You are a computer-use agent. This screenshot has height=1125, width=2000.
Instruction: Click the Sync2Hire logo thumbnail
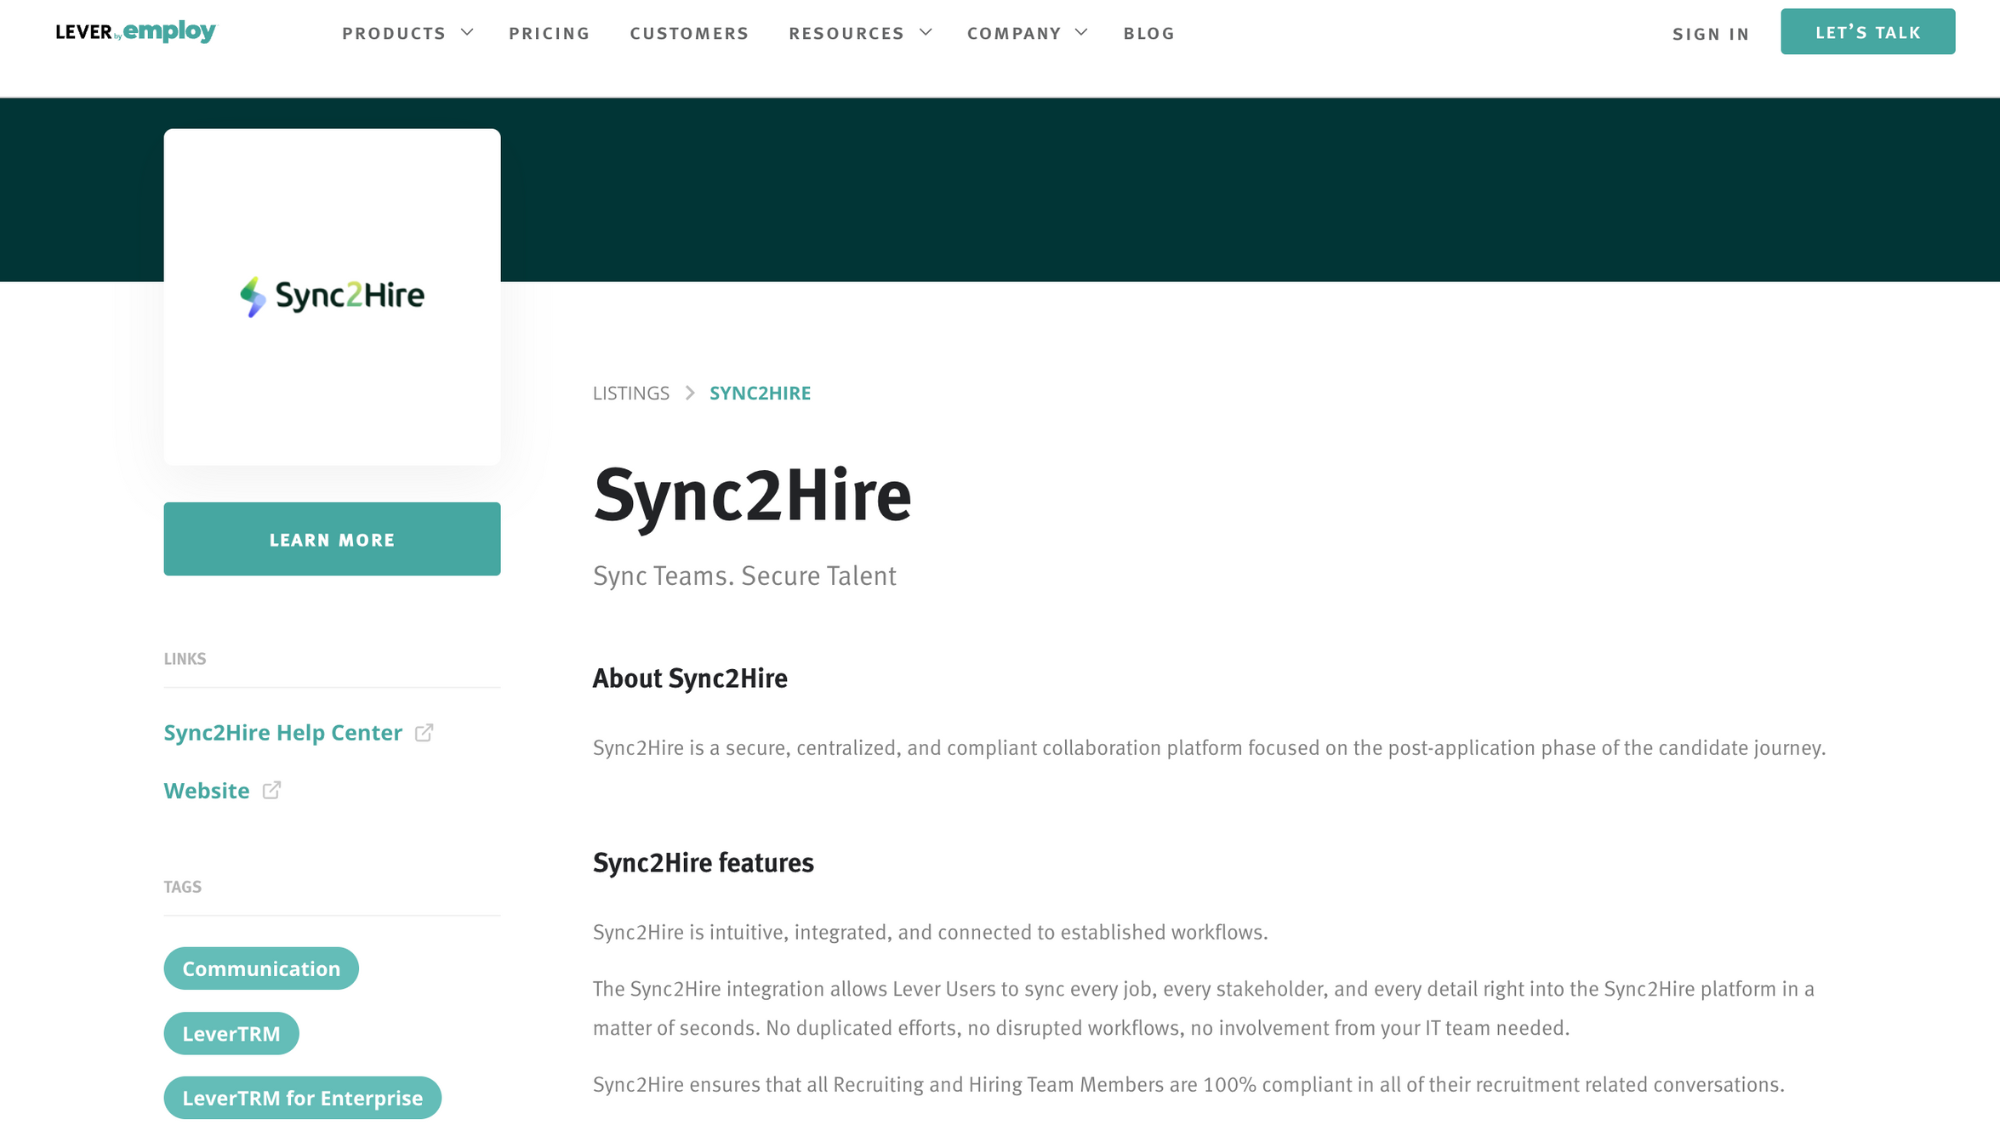pos(332,295)
